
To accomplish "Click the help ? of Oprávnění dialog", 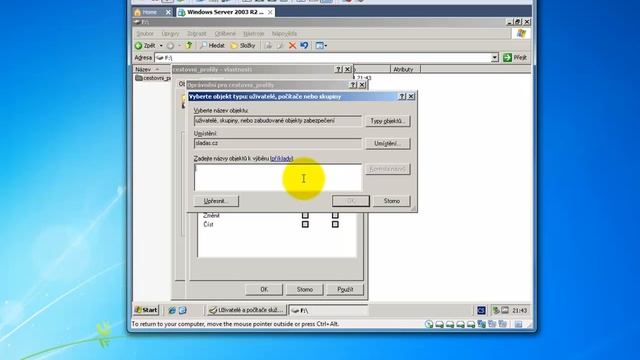I will click(353, 85).
